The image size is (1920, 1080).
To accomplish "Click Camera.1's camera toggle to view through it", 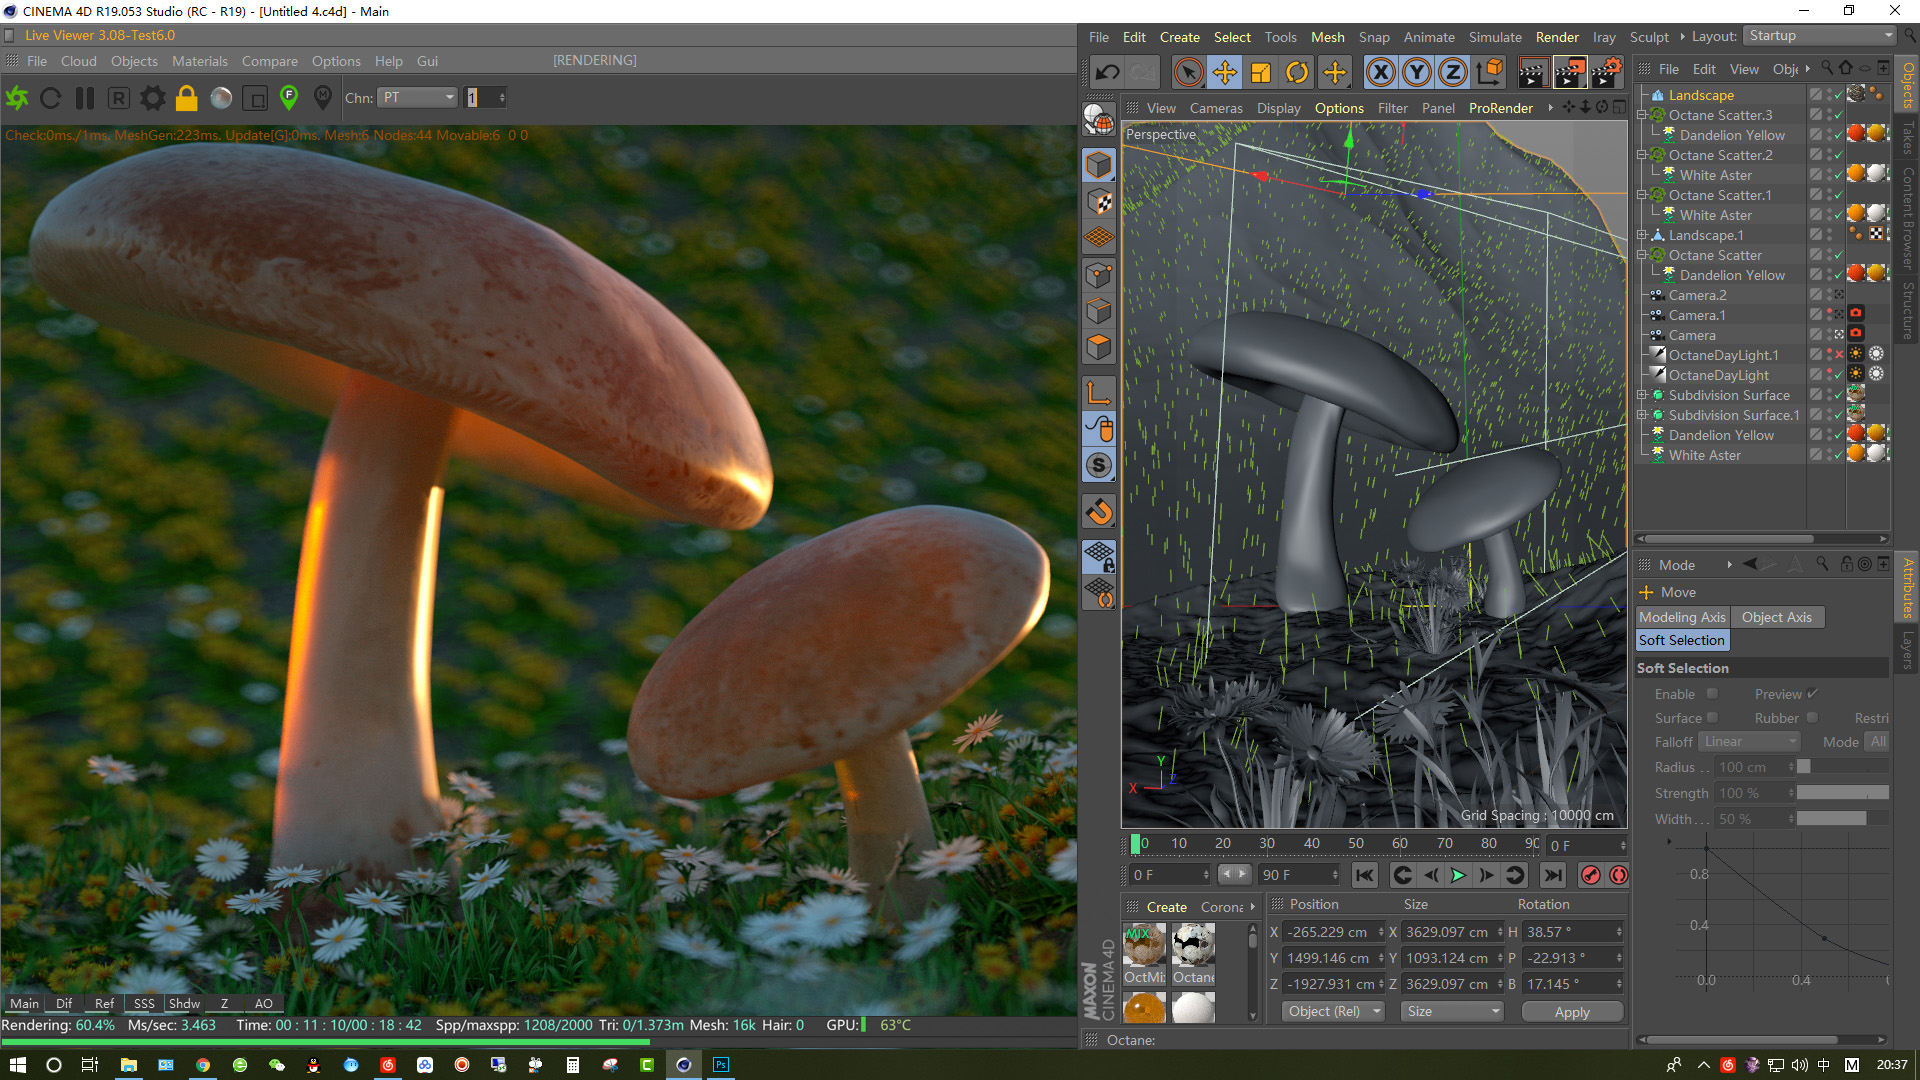I will 1855,313.
